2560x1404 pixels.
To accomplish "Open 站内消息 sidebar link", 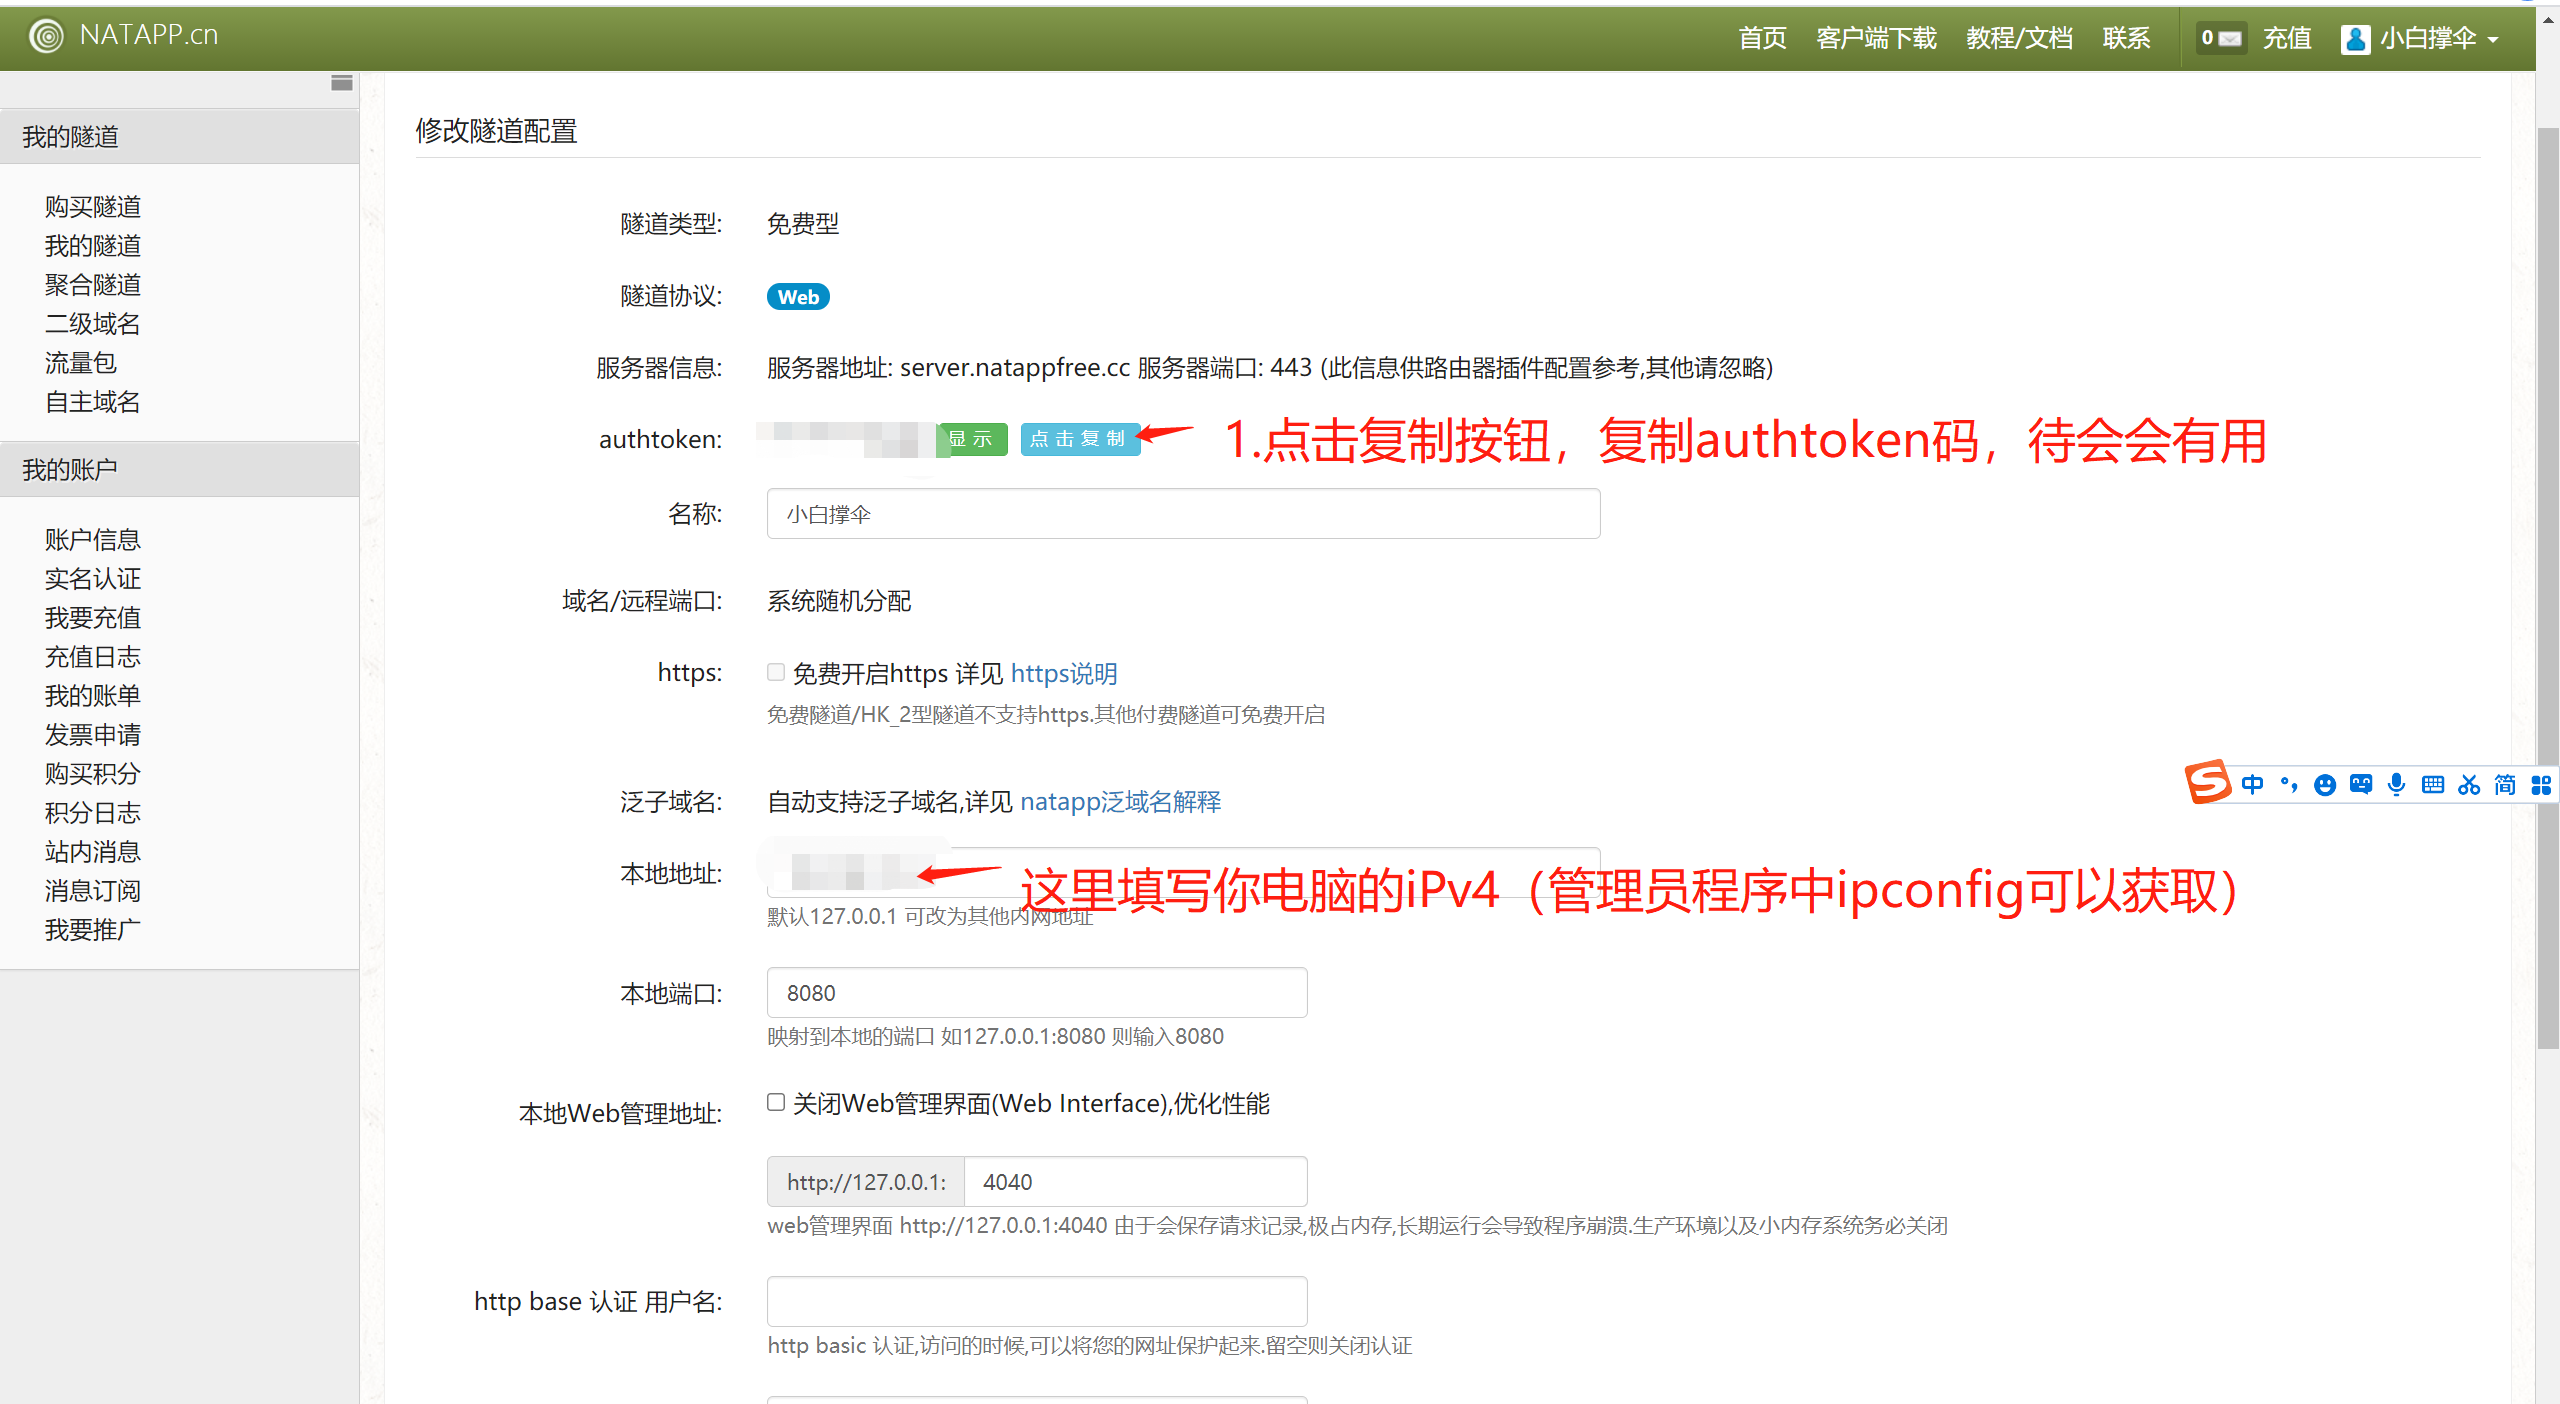I will pyautogui.click(x=93, y=852).
